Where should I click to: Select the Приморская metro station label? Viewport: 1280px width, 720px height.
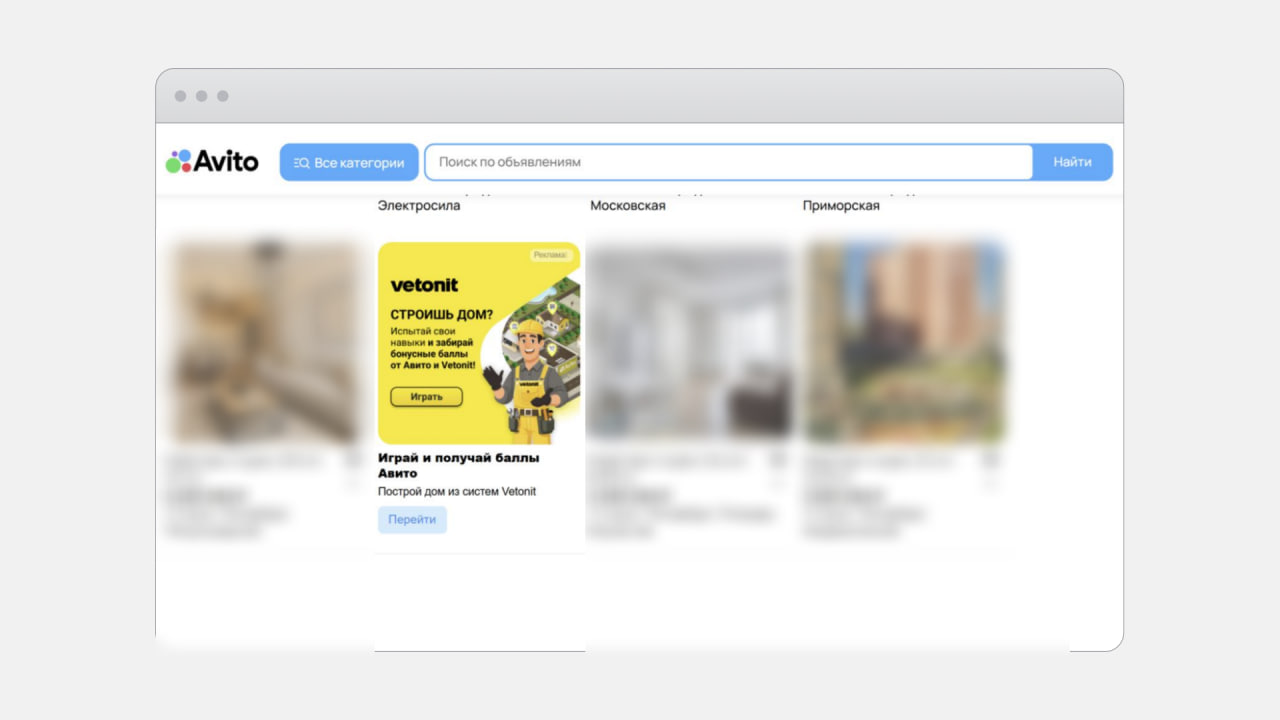pyautogui.click(x=841, y=206)
